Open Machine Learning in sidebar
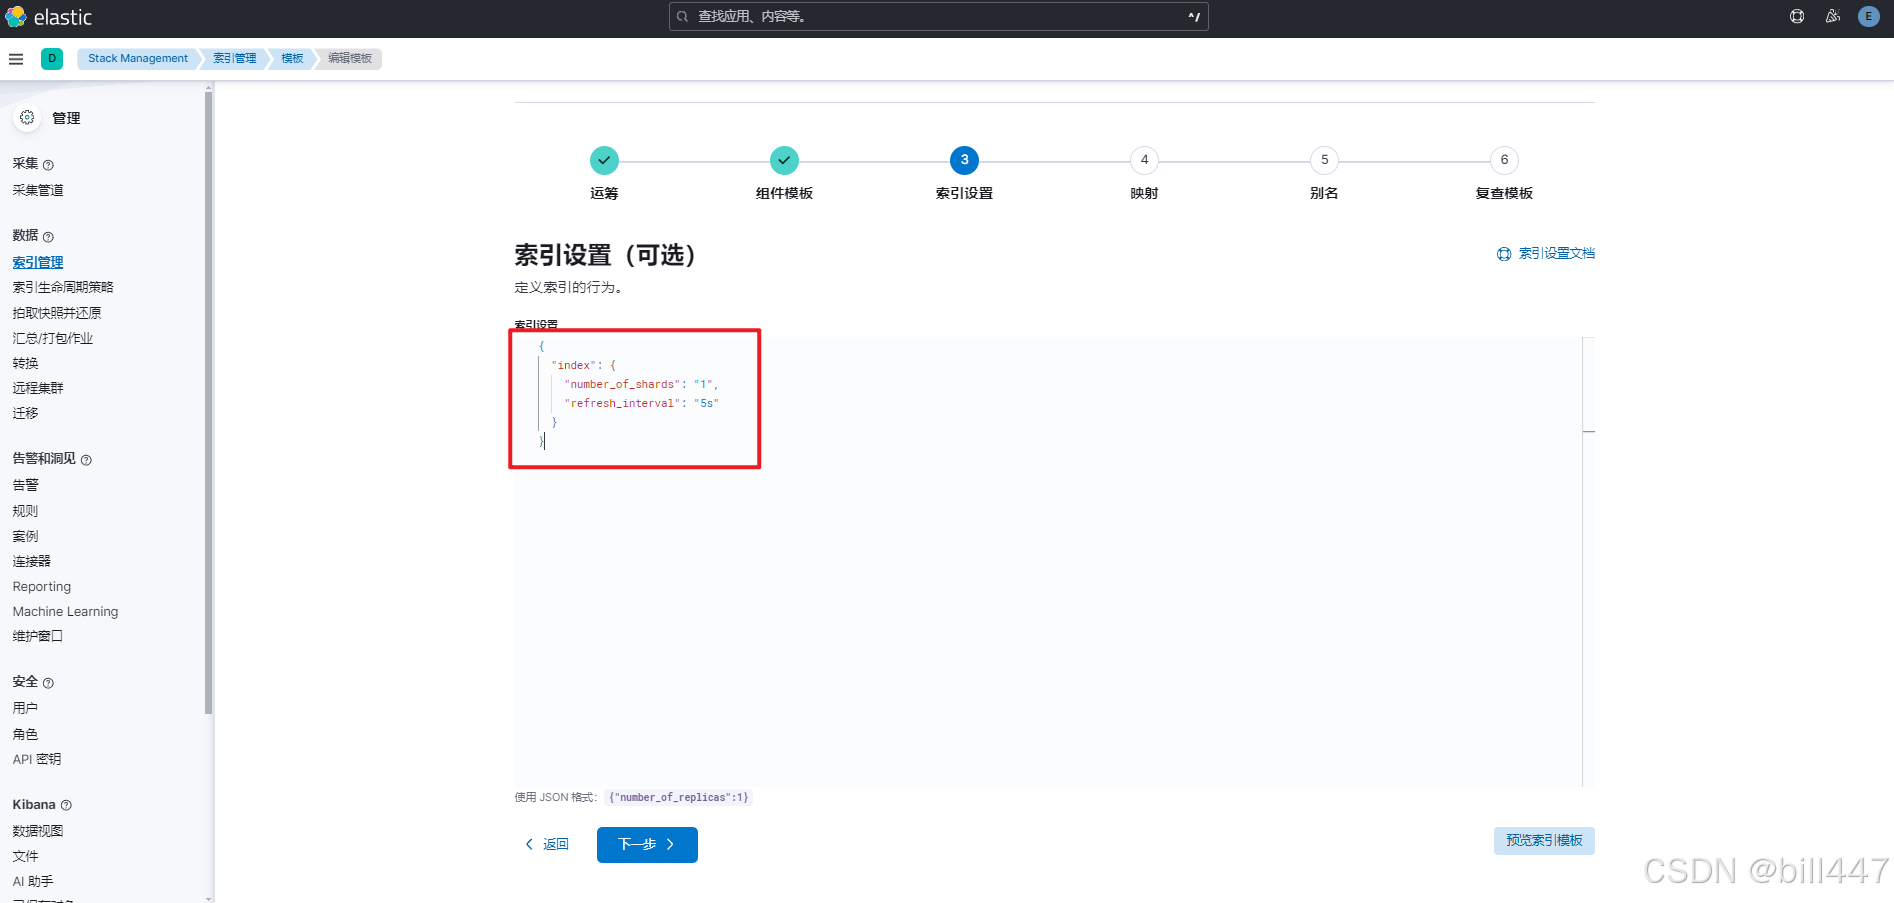Image resolution: width=1894 pixels, height=903 pixels. click(x=65, y=611)
